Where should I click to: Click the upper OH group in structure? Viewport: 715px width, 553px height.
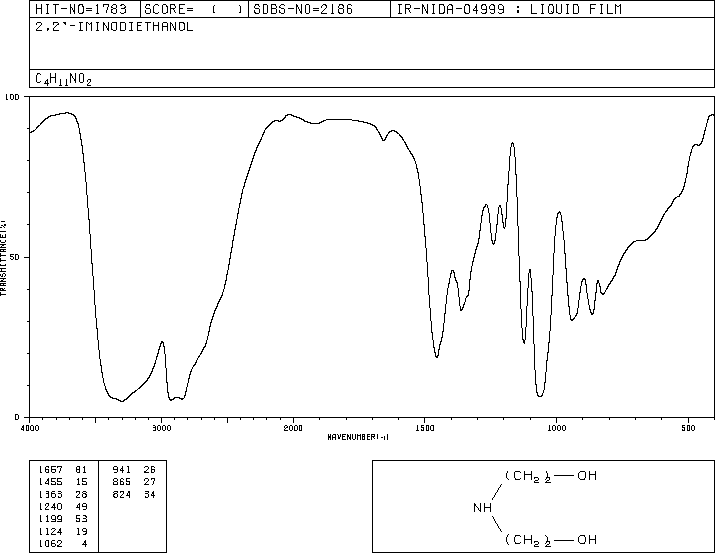587,475
